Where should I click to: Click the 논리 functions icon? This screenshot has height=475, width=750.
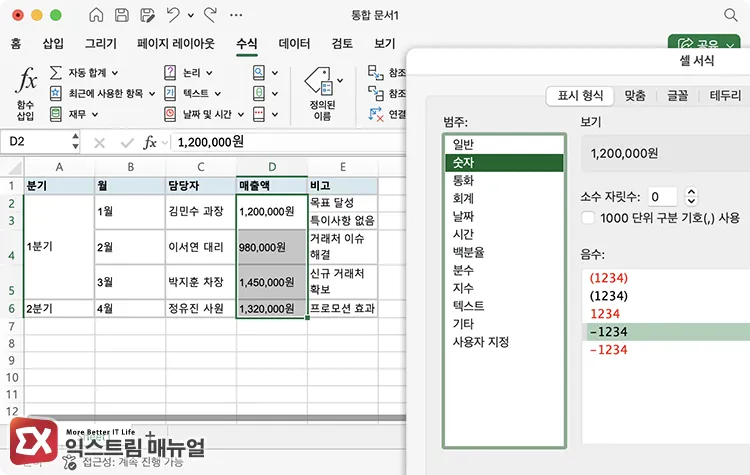170,73
